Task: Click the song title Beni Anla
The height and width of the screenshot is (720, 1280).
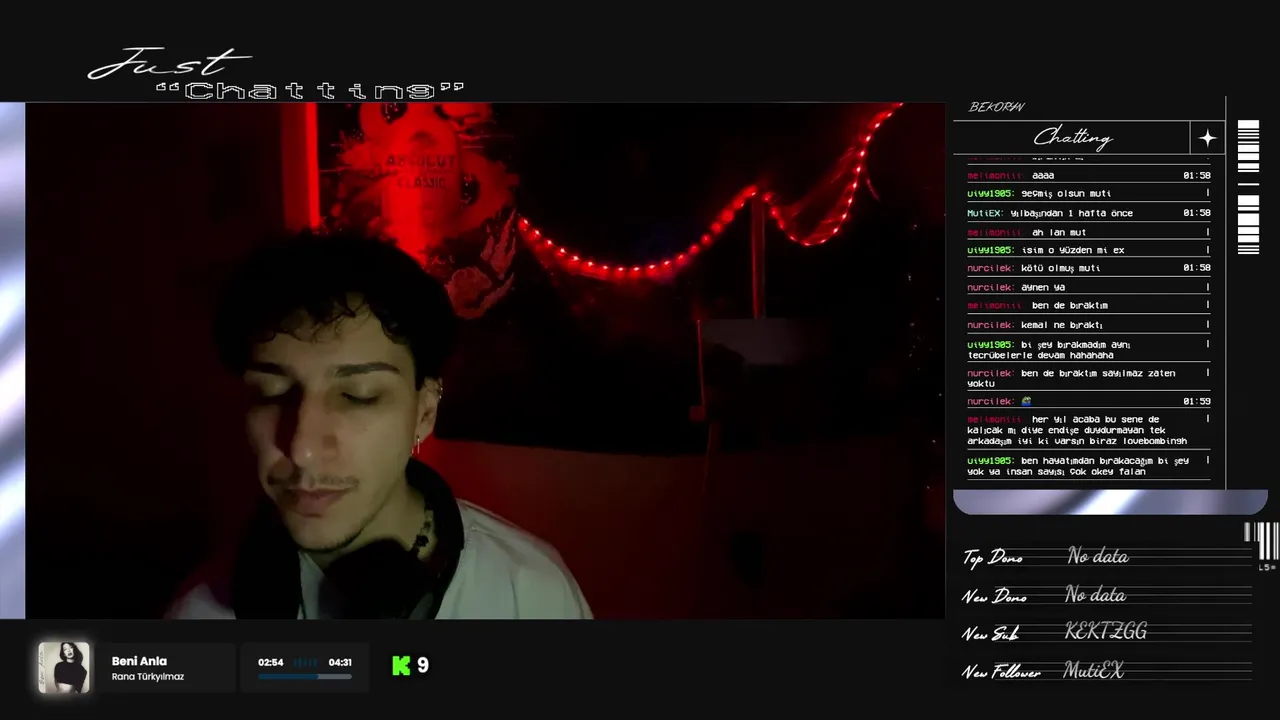Action: click(x=139, y=661)
